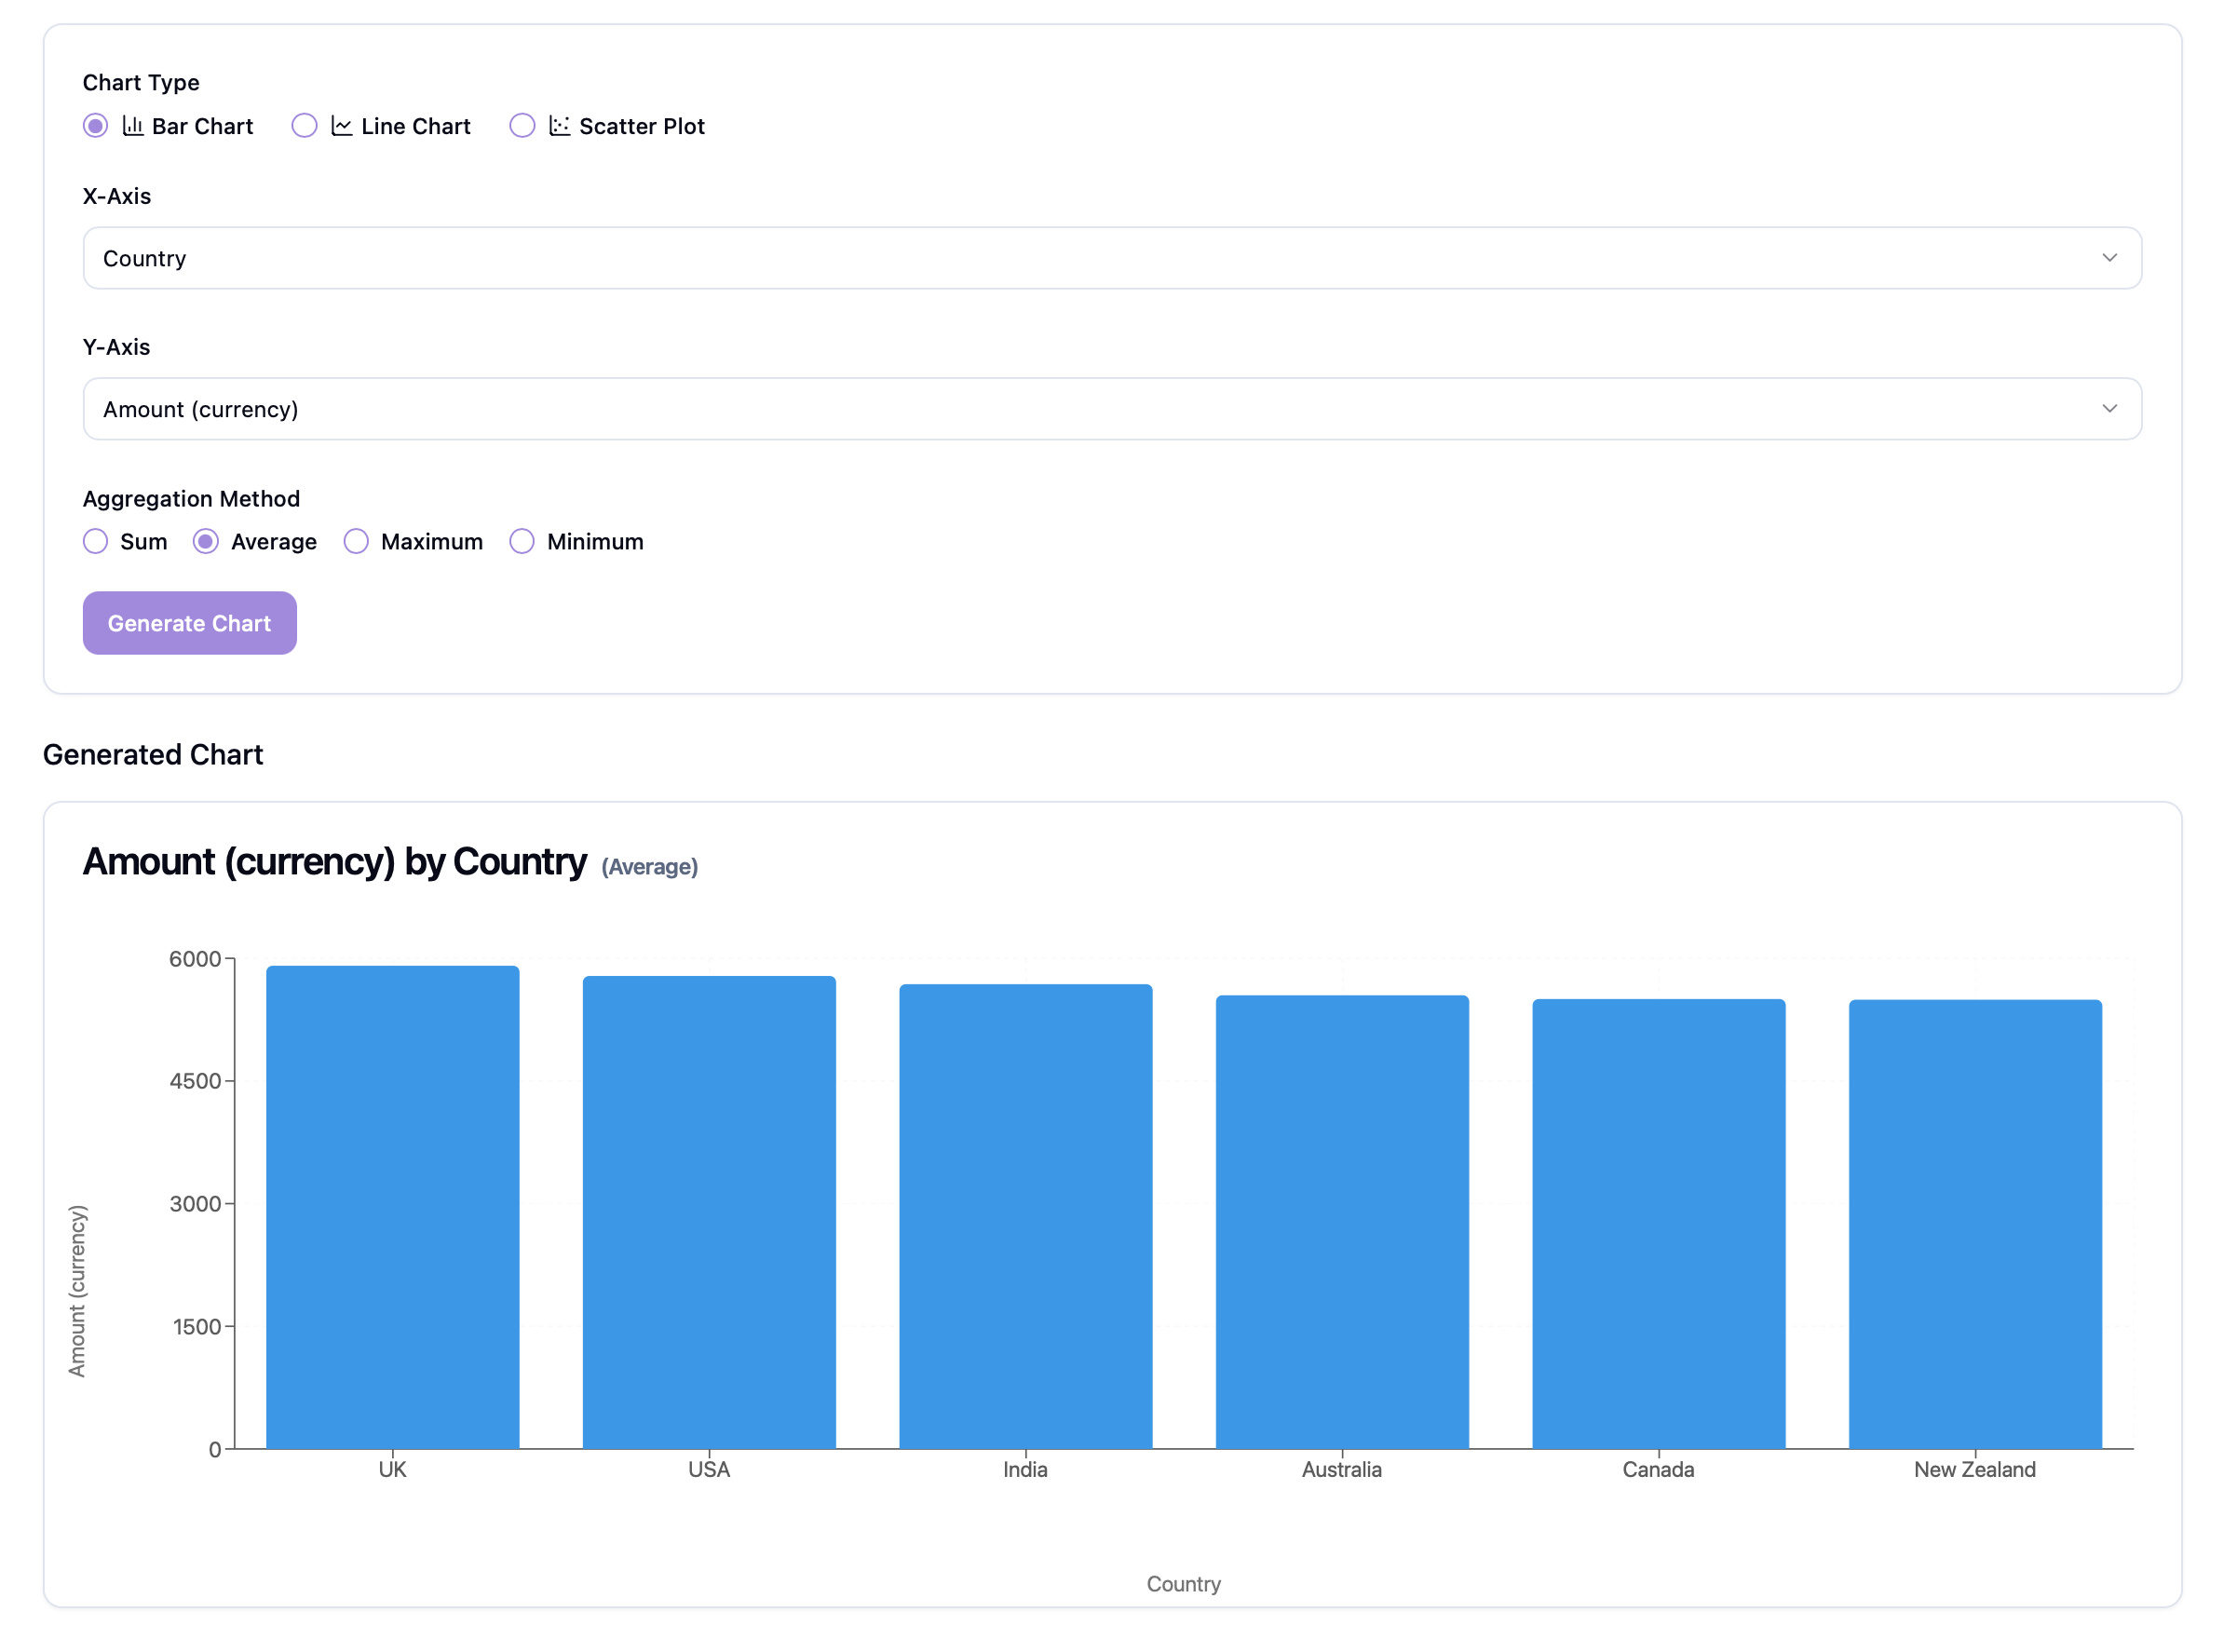The image size is (2237, 1652).
Task: Select the Line Chart radio button
Action: [x=305, y=126]
